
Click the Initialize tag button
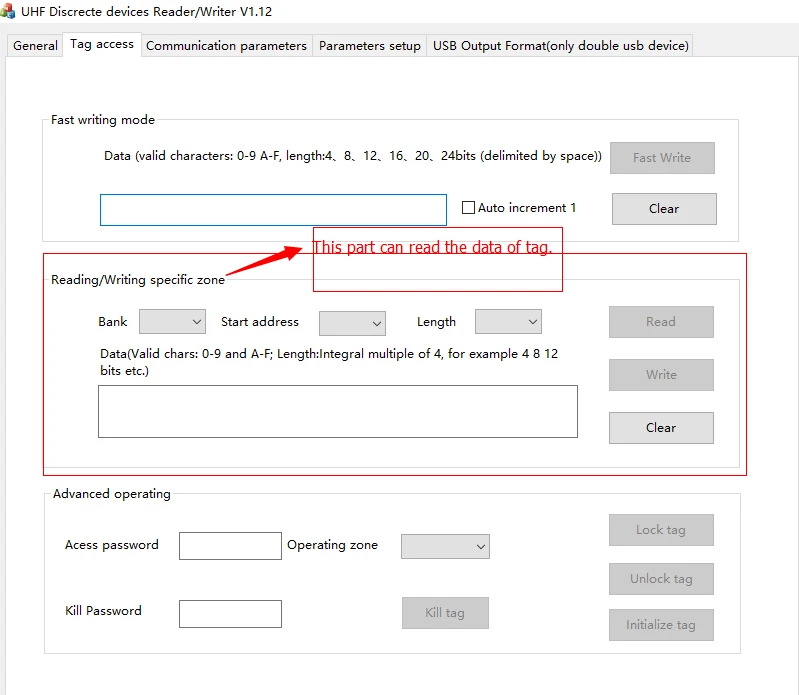661,625
